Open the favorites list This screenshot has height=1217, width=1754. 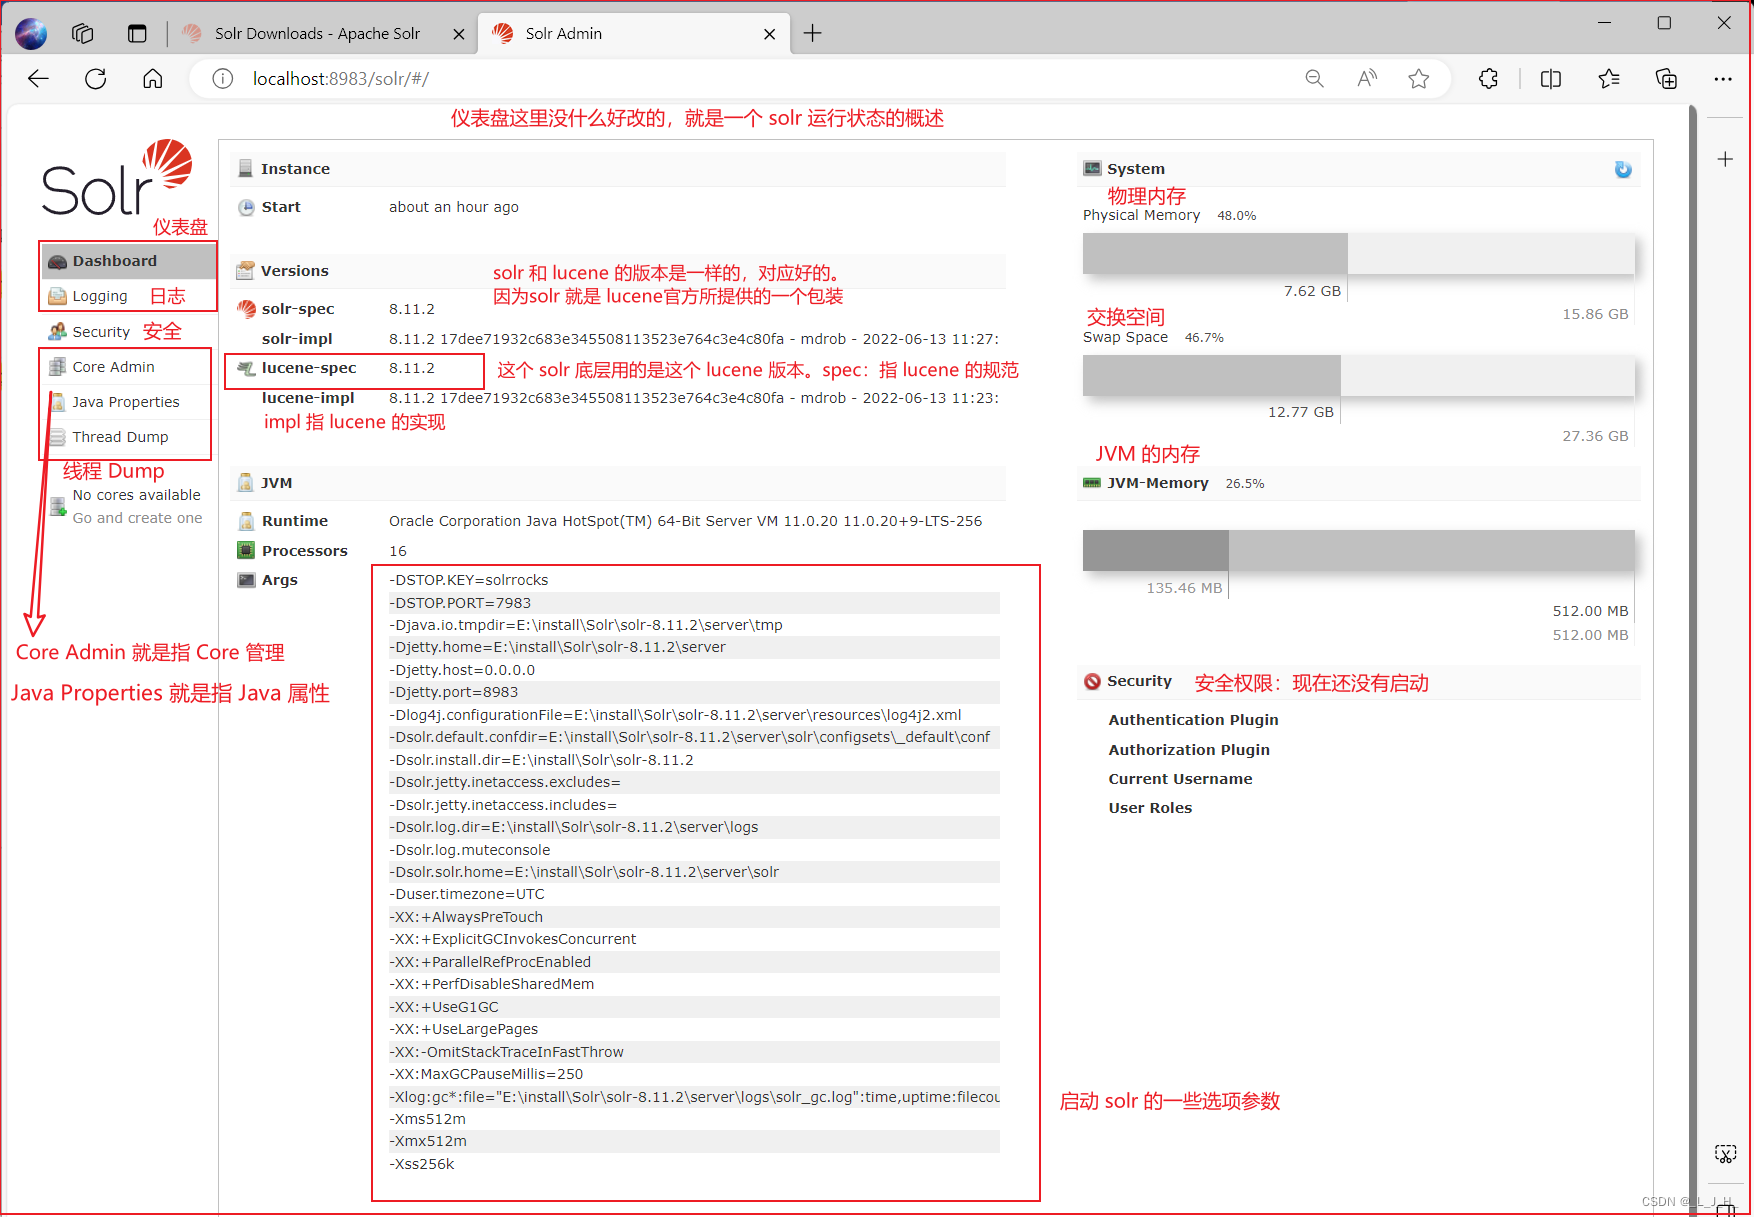1609,79
